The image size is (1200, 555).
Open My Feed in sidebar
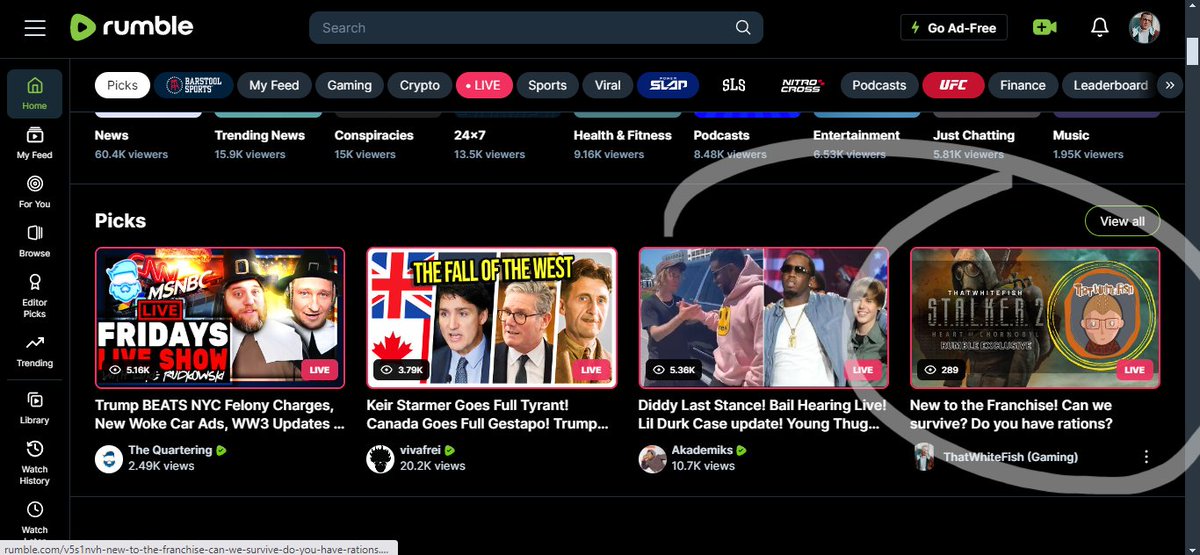pos(35,142)
